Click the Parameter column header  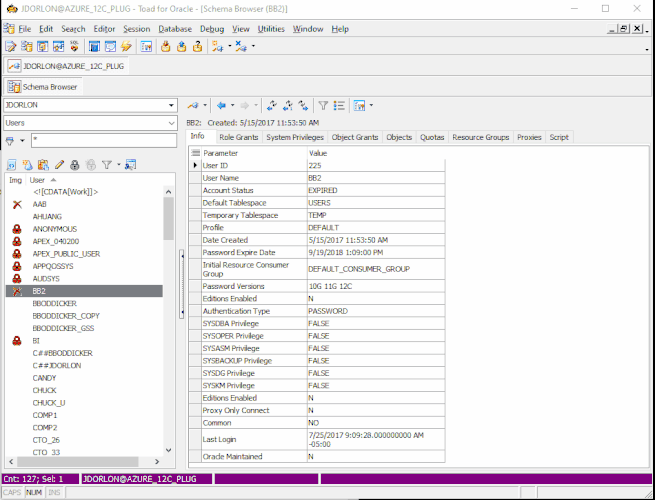point(254,153)
